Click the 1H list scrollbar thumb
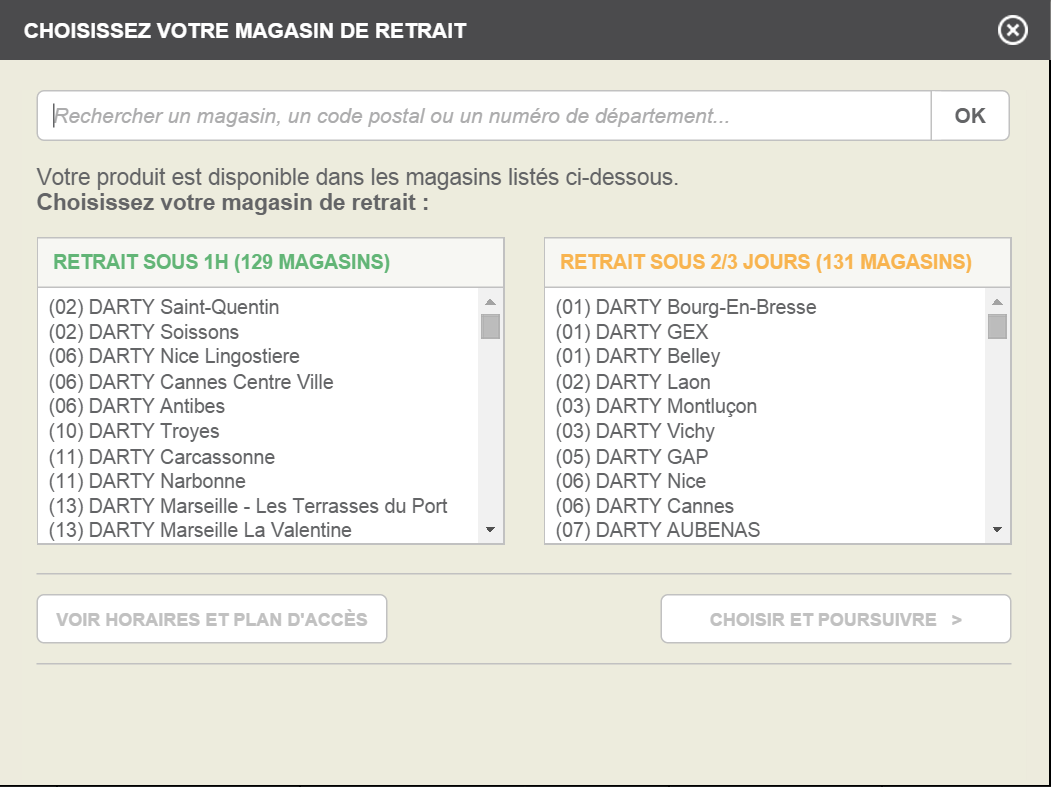 (x=490, y=327)
